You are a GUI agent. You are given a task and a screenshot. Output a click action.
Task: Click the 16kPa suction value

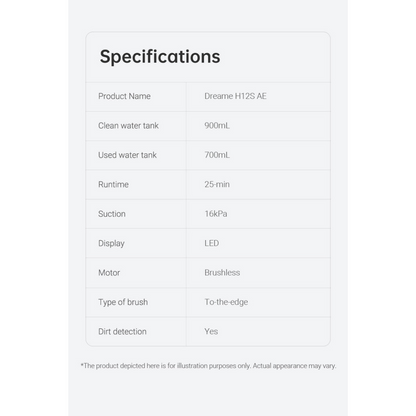[x=216, y=214]
